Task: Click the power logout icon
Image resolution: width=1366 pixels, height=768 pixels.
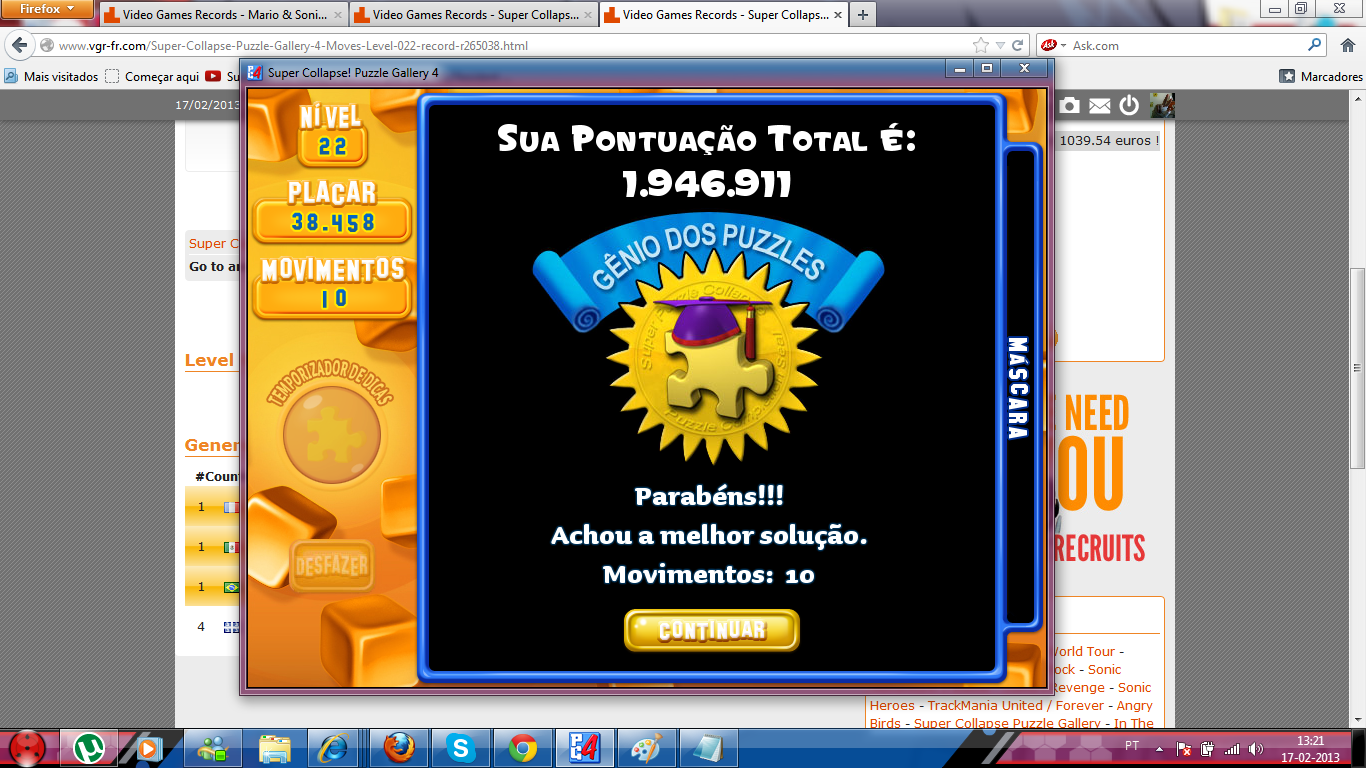Action: pyautogui.click(x=1129, y=106)
